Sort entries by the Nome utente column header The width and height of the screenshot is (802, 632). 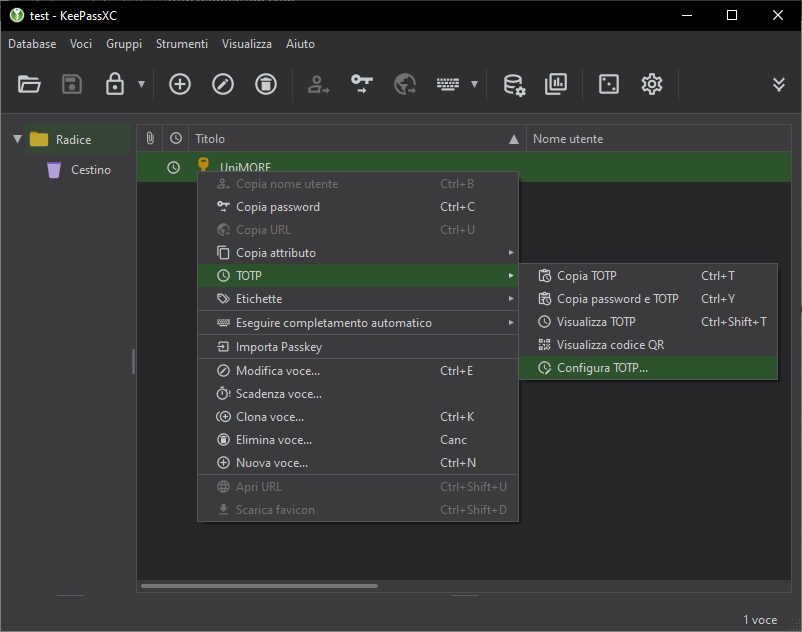tap(568, 139)
